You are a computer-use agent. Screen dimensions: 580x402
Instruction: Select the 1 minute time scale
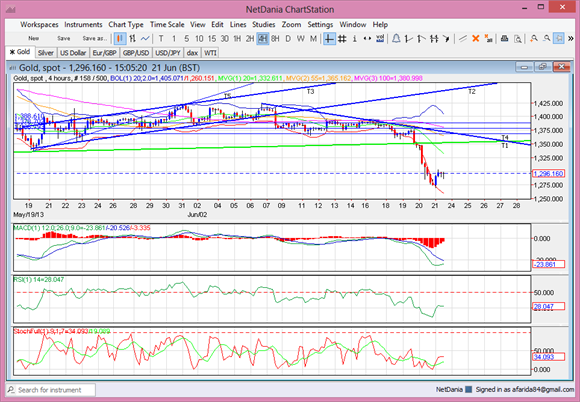click(x=174, y=38)
